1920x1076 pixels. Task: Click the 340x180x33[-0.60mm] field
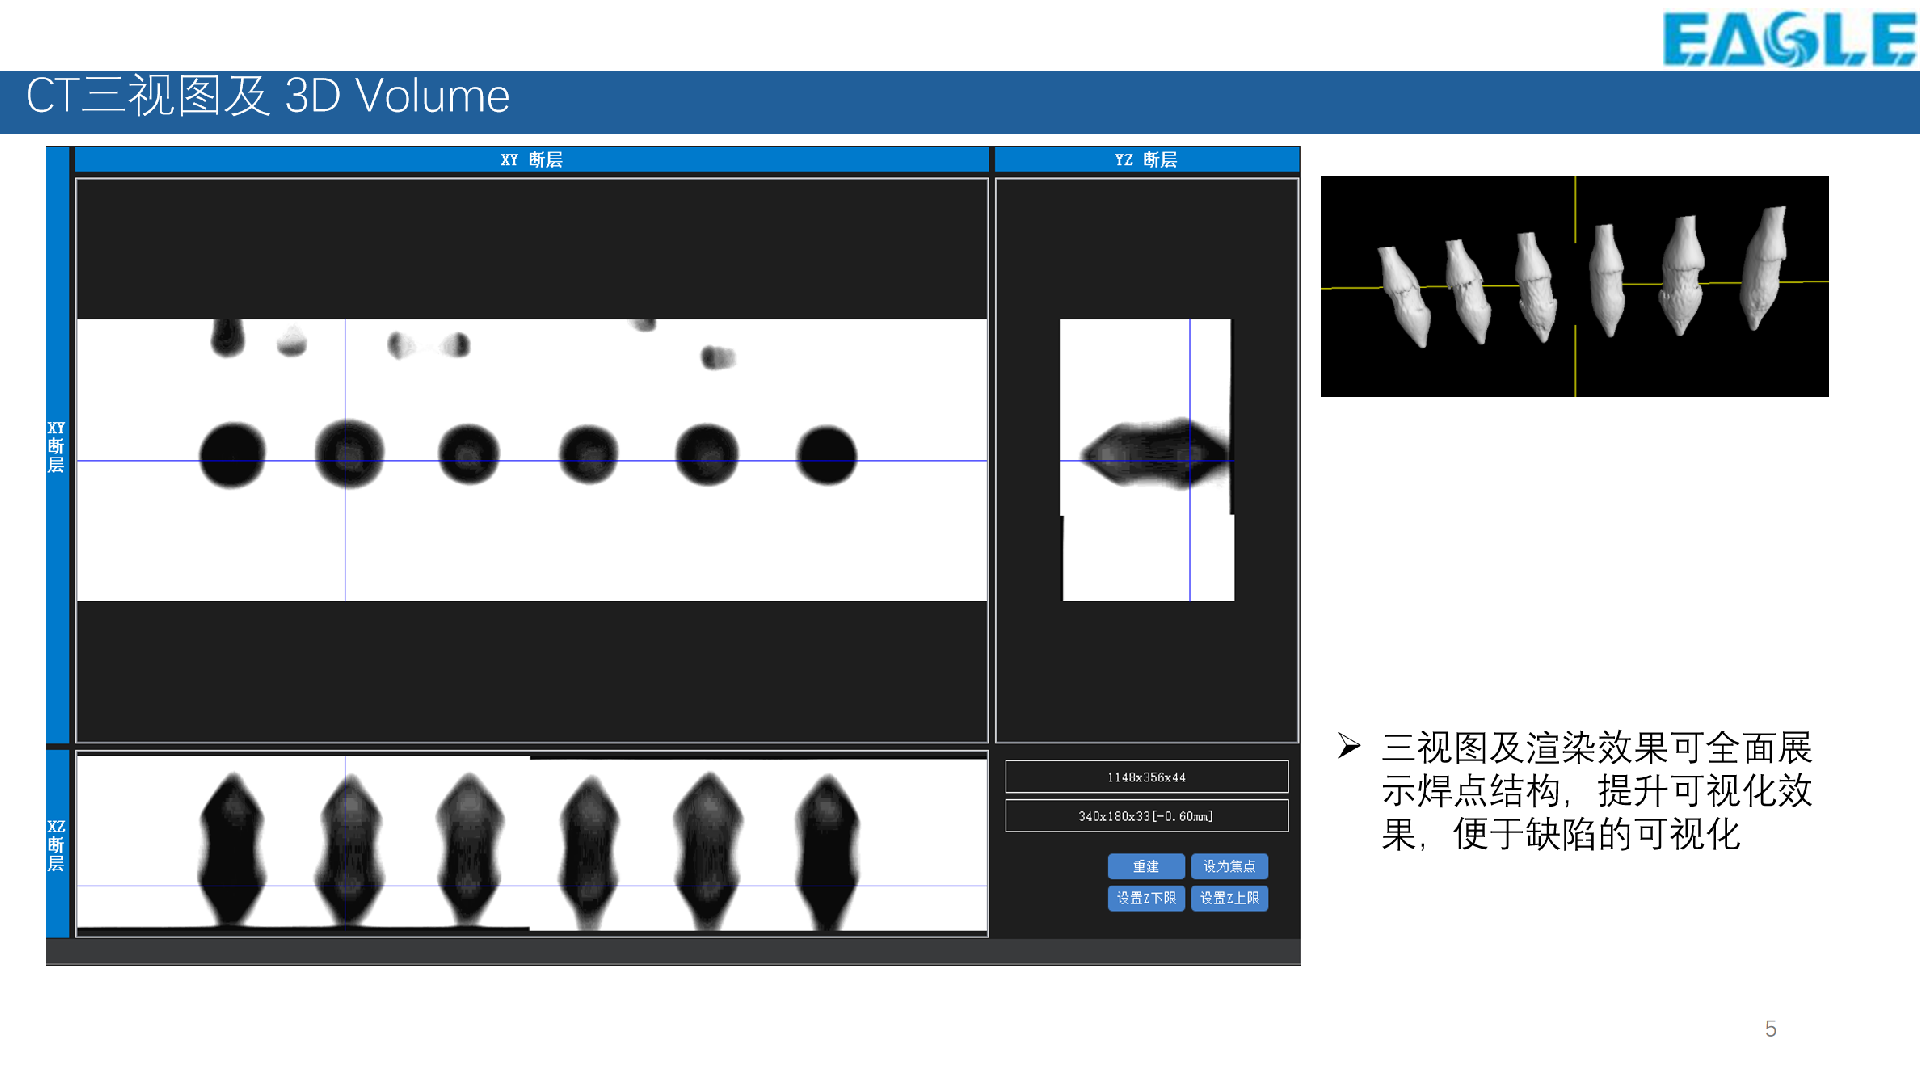pos(1146,816)
